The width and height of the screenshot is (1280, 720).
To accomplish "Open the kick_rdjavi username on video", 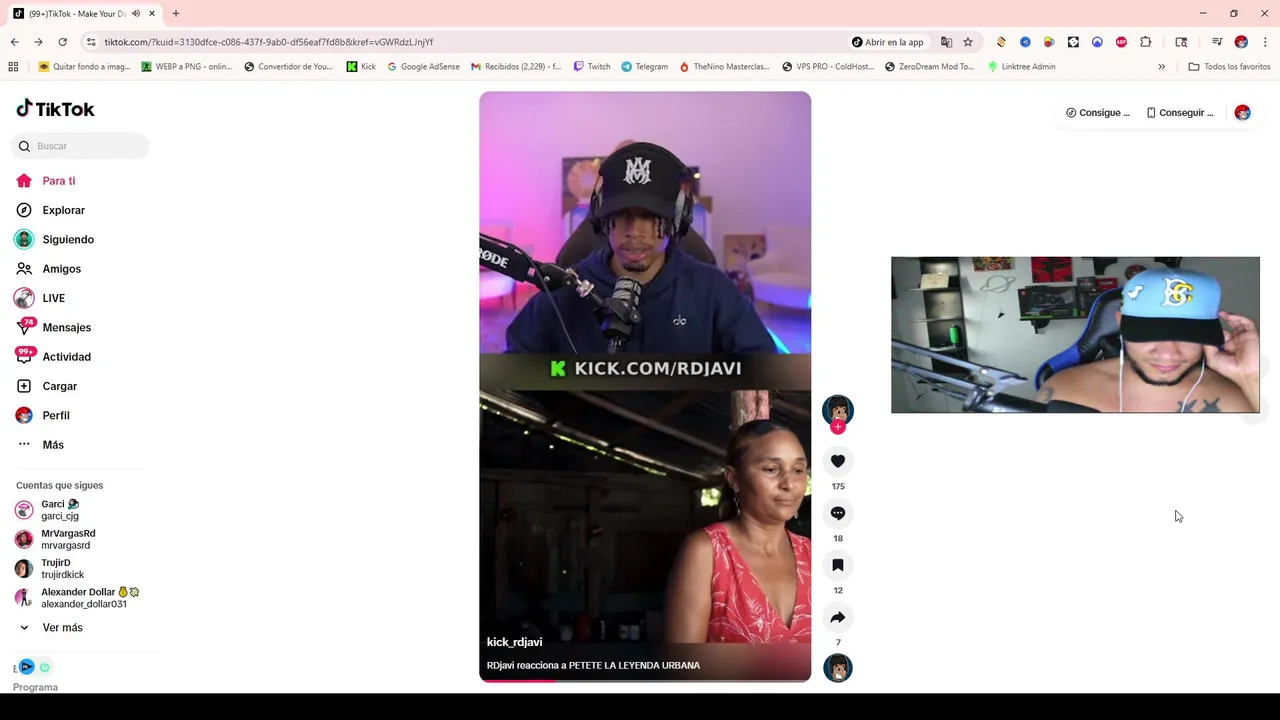I will [514, 642].
